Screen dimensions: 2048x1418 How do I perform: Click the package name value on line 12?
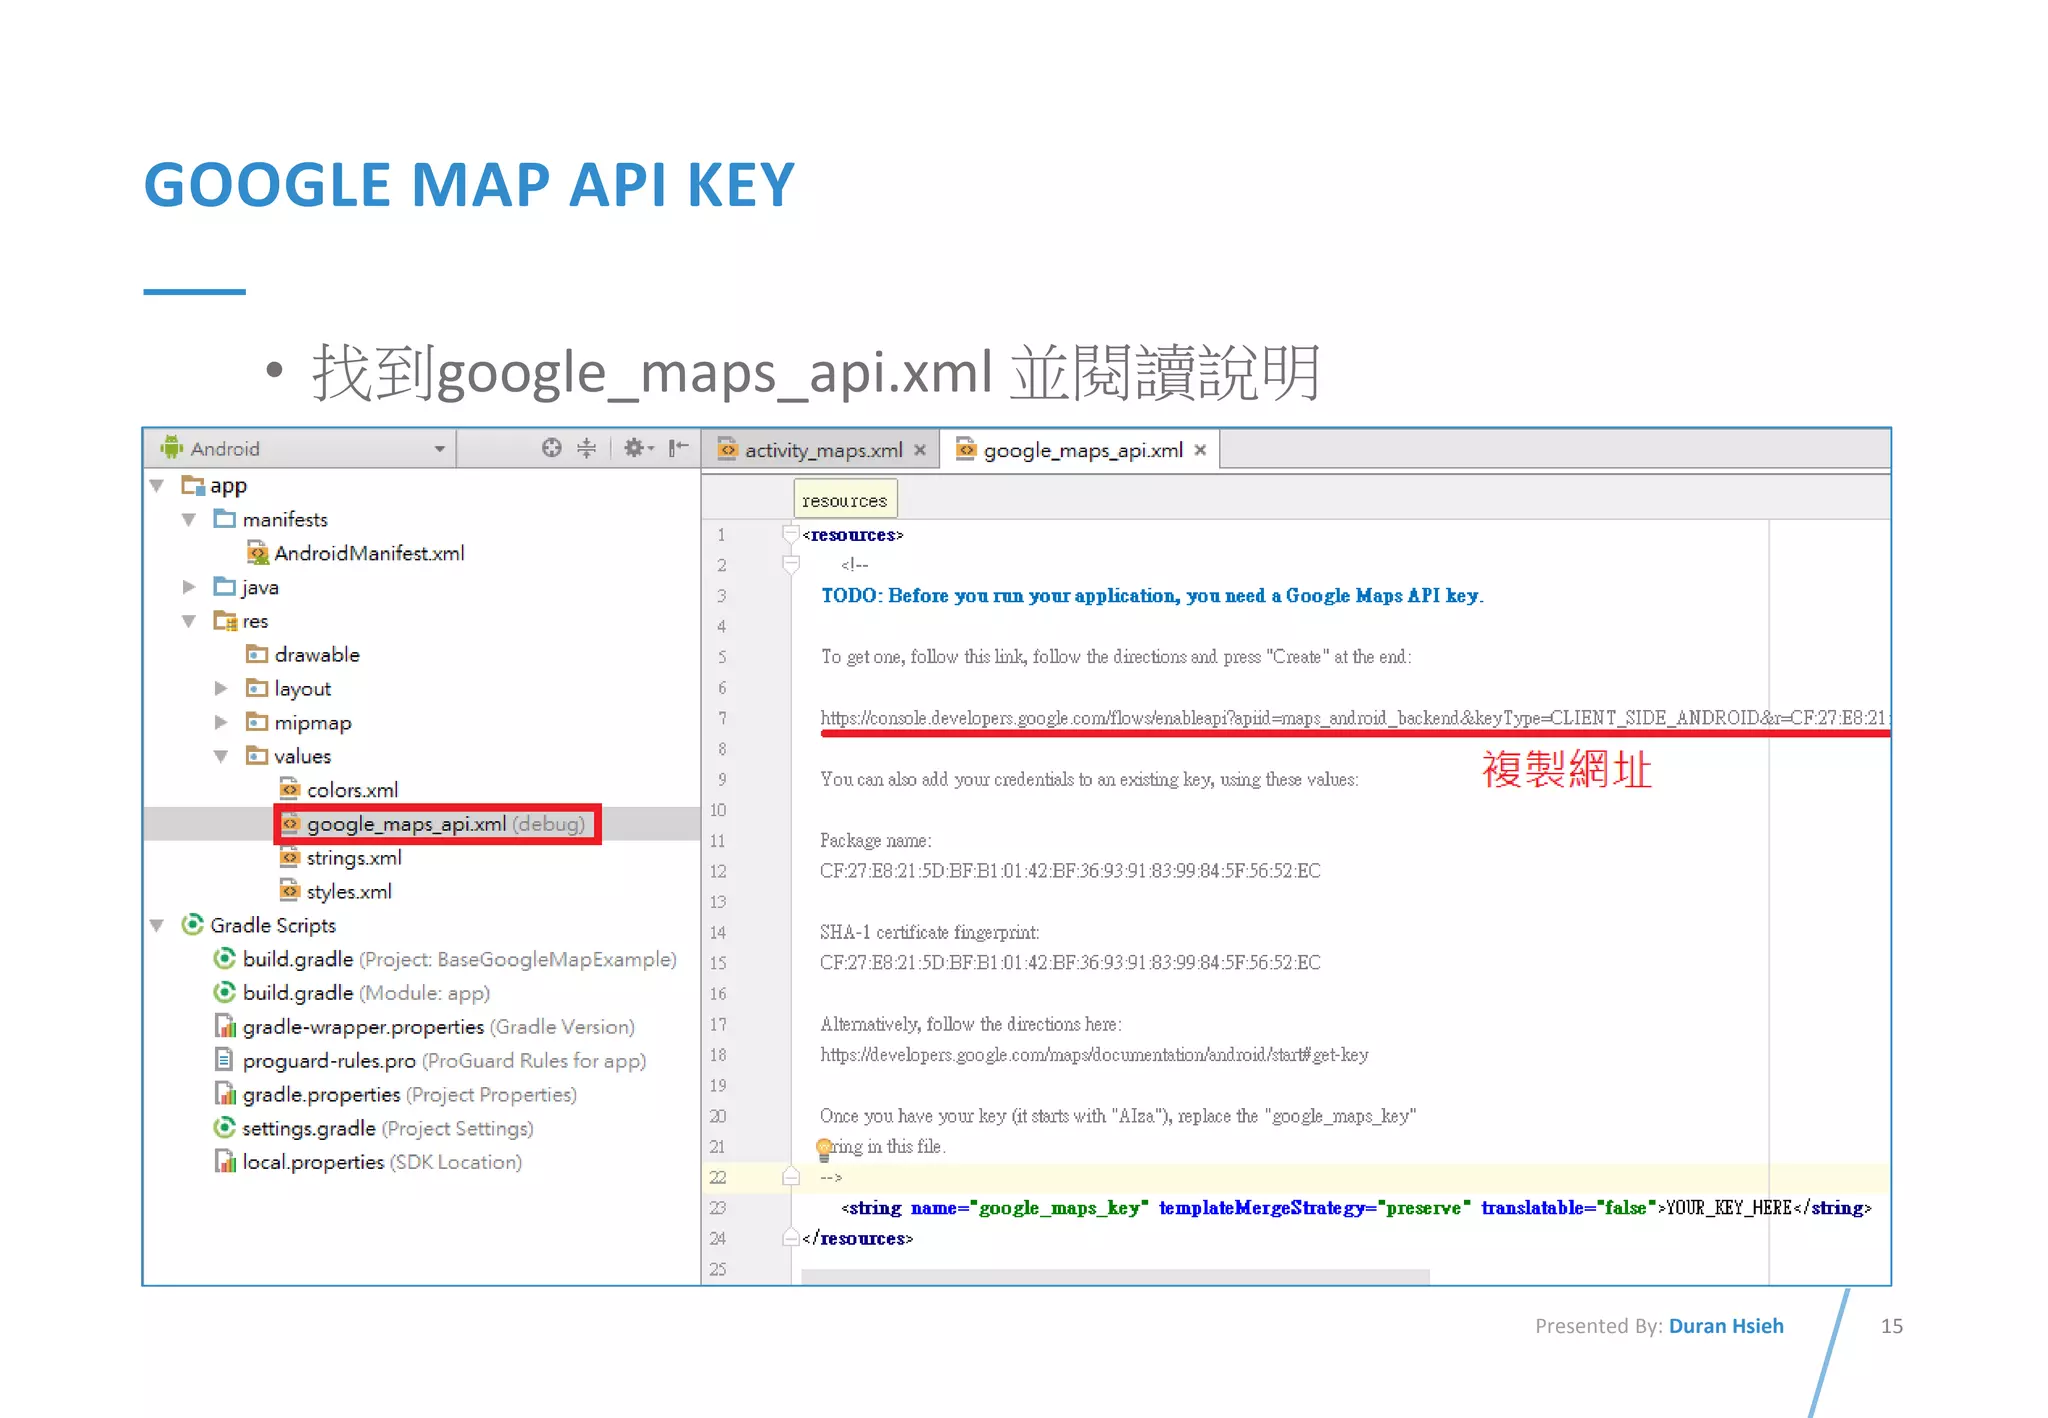pyautogui.click(x=1070, y=871)
